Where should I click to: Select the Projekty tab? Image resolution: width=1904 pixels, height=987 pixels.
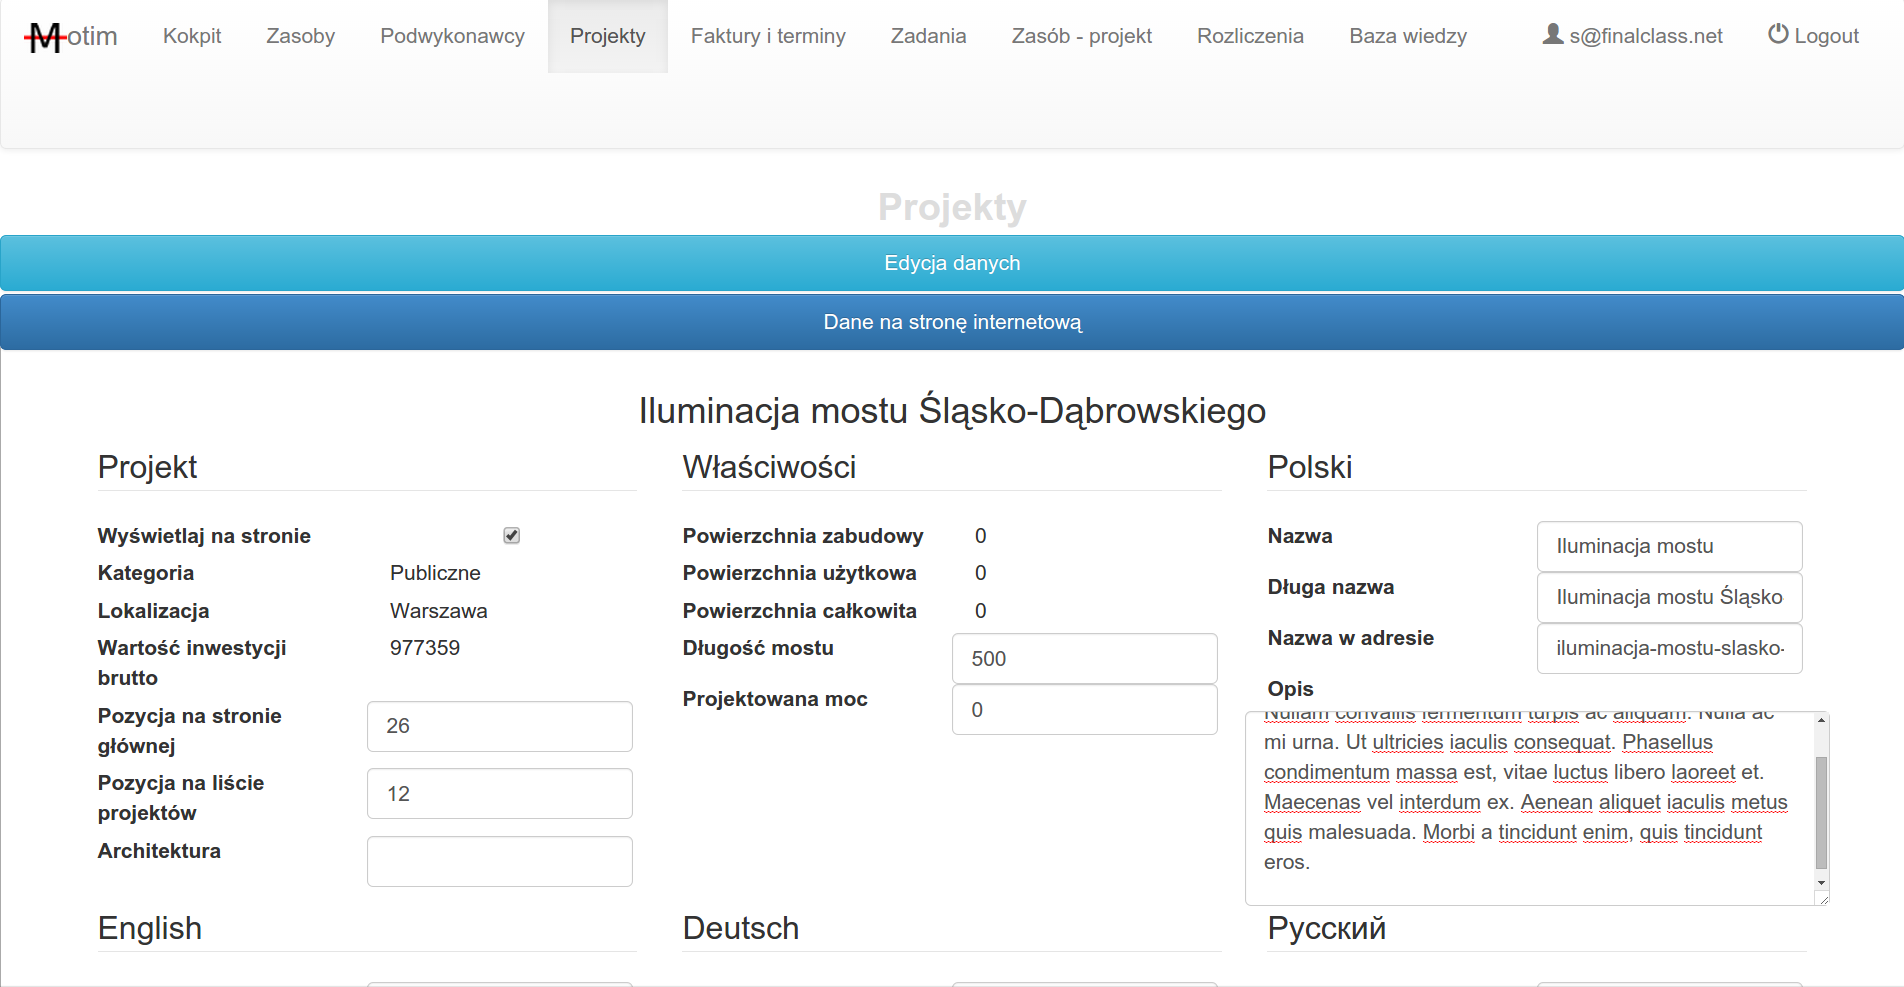click(x=607, y=36)
